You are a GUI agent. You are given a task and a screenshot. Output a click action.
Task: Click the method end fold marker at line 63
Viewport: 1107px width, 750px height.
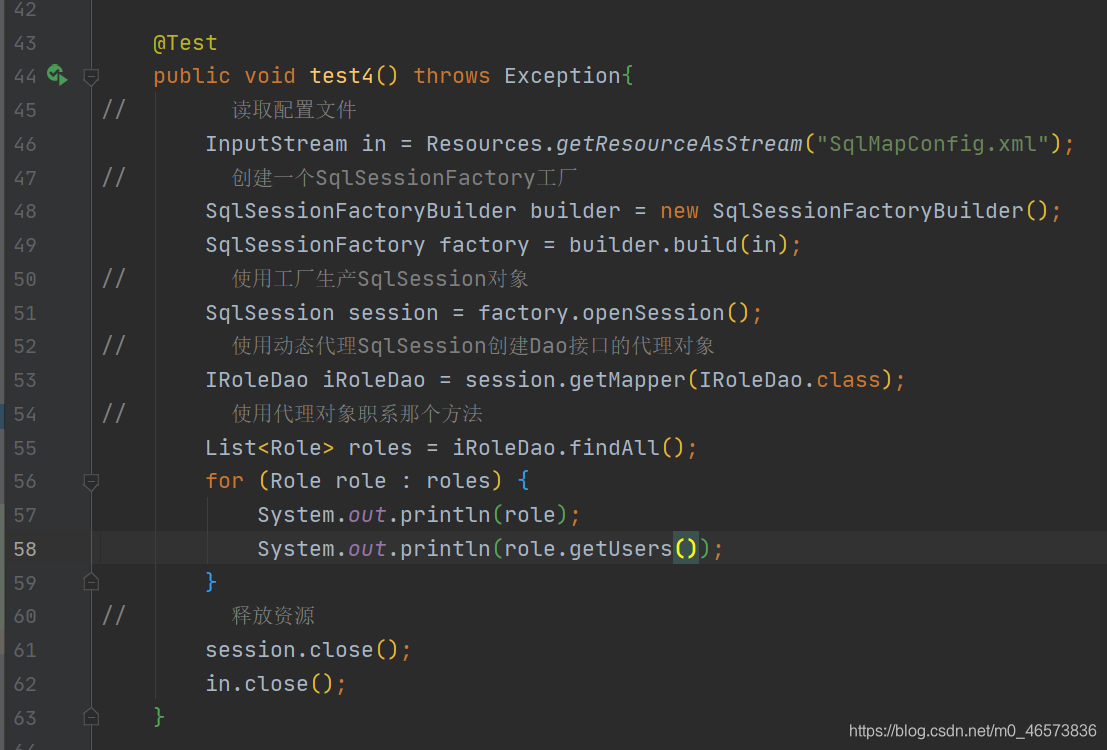pos(91,717)
